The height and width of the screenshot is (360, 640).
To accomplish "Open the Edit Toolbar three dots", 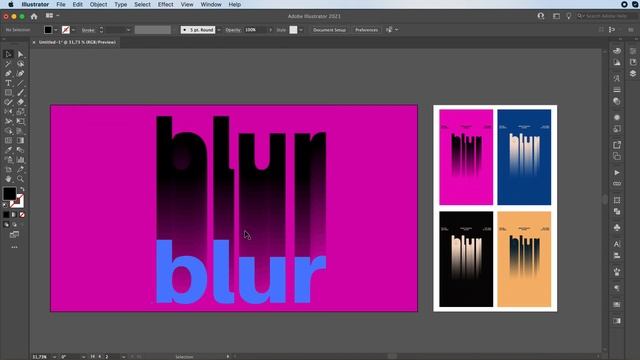I will (x=14, y=247).
